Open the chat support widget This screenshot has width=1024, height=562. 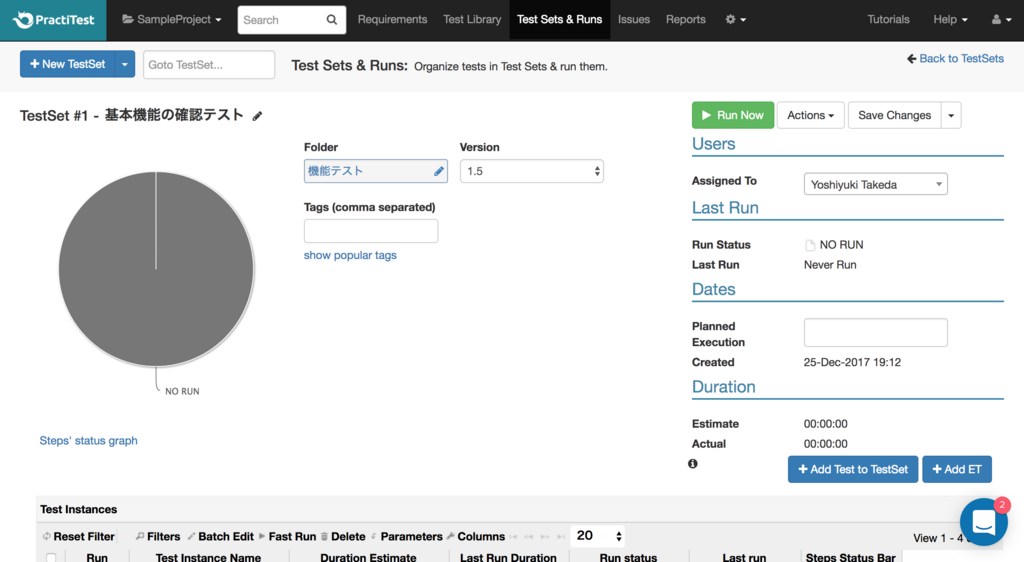pos(984,522)
